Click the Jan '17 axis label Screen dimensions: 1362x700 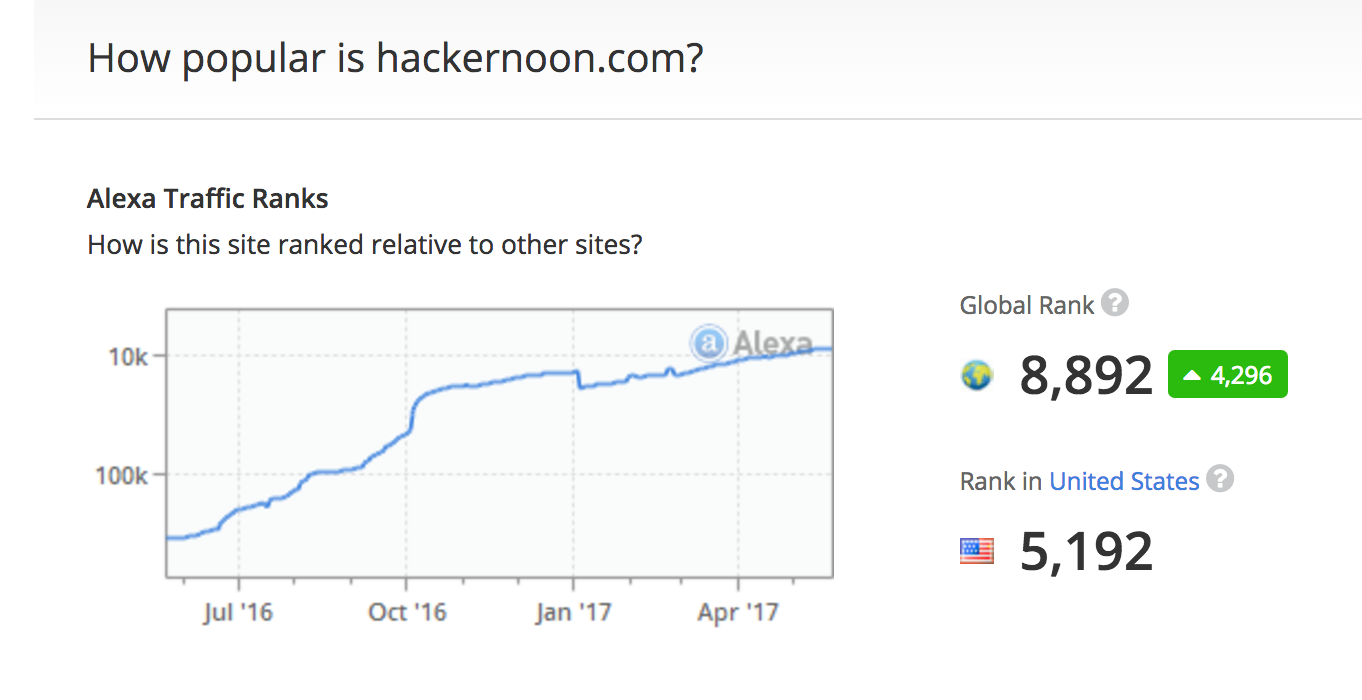click(x=572, y=611)
